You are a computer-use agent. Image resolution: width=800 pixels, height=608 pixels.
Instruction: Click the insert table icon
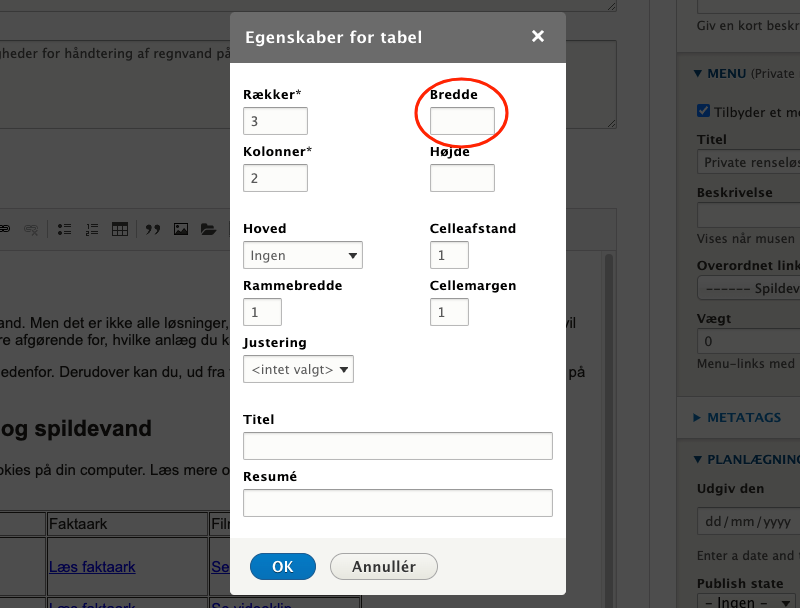tap(120, 229)
